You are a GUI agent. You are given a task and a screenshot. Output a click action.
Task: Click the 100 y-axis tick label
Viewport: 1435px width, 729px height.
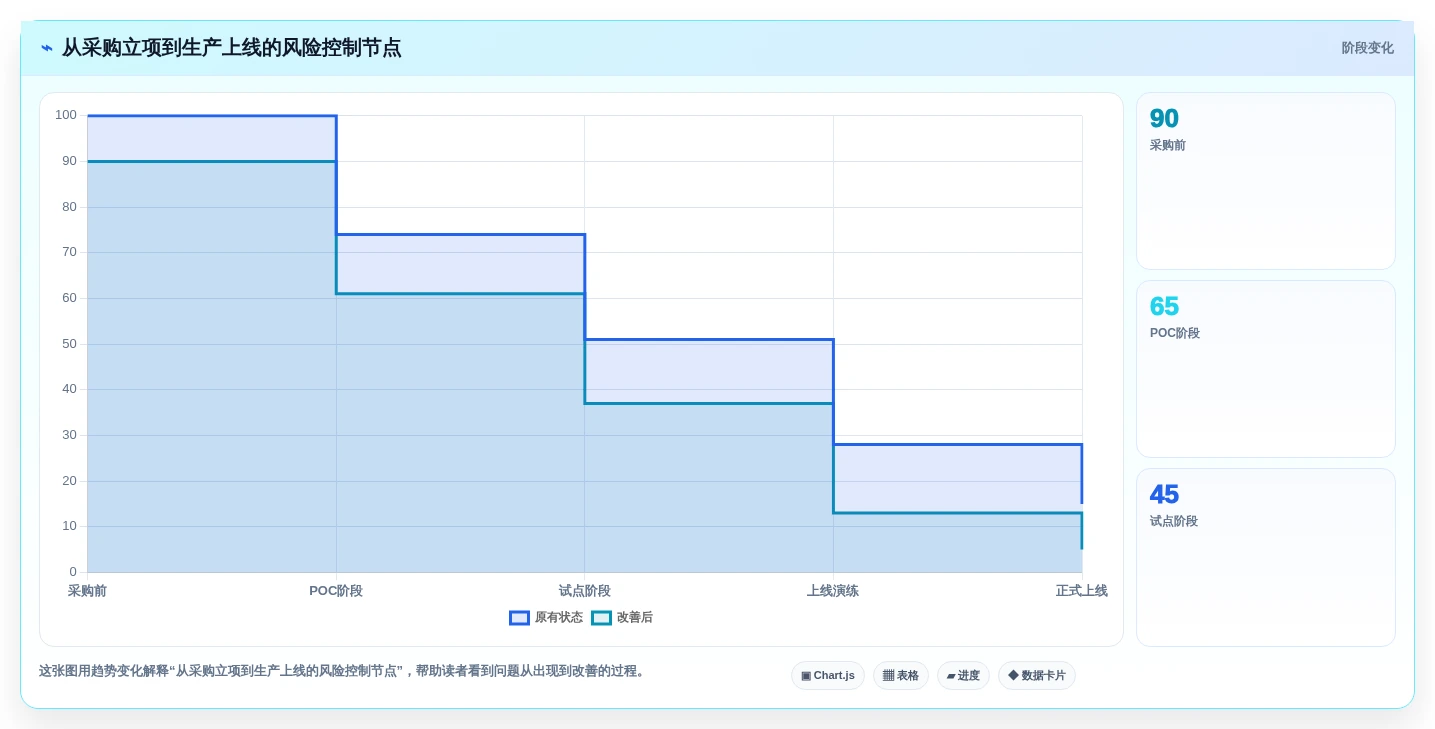(66, 115)
